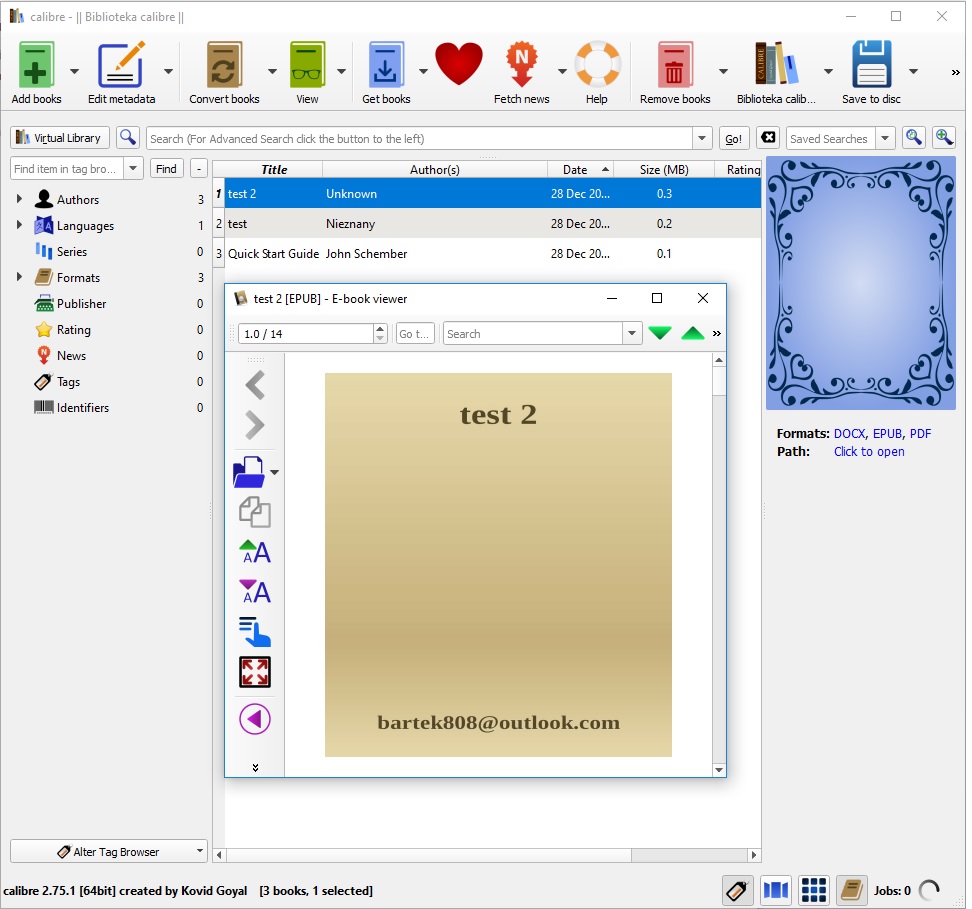Save current search with plus magnifier icon
The width and height of the screenshot is (972, 909).
click(944, 138)
